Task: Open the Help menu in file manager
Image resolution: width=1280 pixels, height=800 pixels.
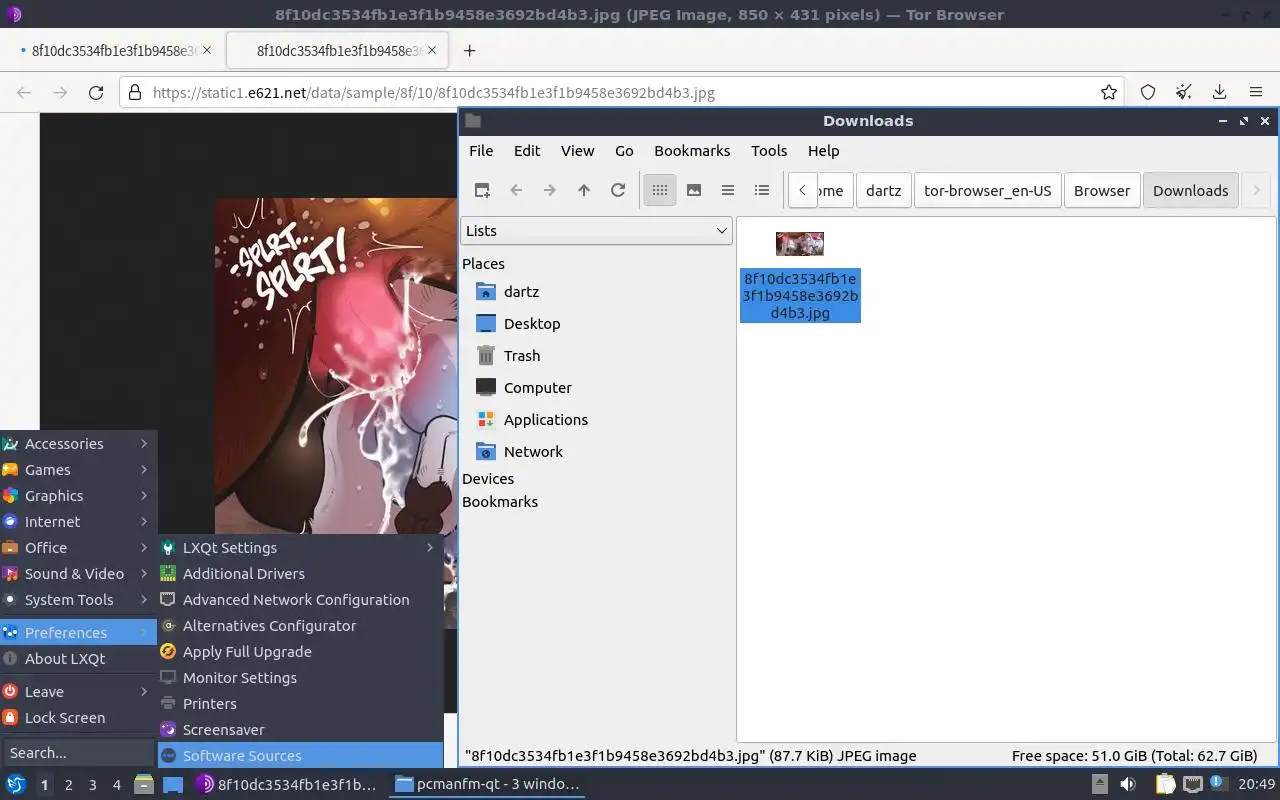Action: coord(823,151)
